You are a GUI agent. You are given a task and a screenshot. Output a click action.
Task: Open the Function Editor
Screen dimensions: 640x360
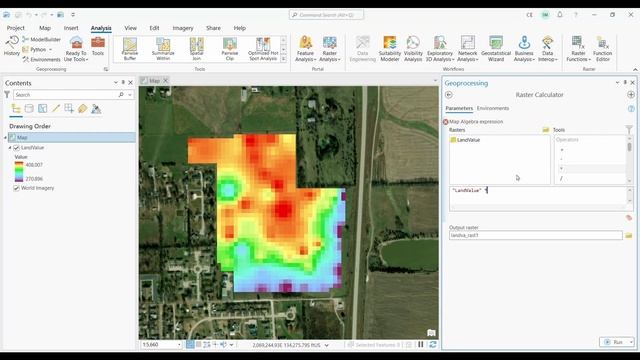pos(602,49)
